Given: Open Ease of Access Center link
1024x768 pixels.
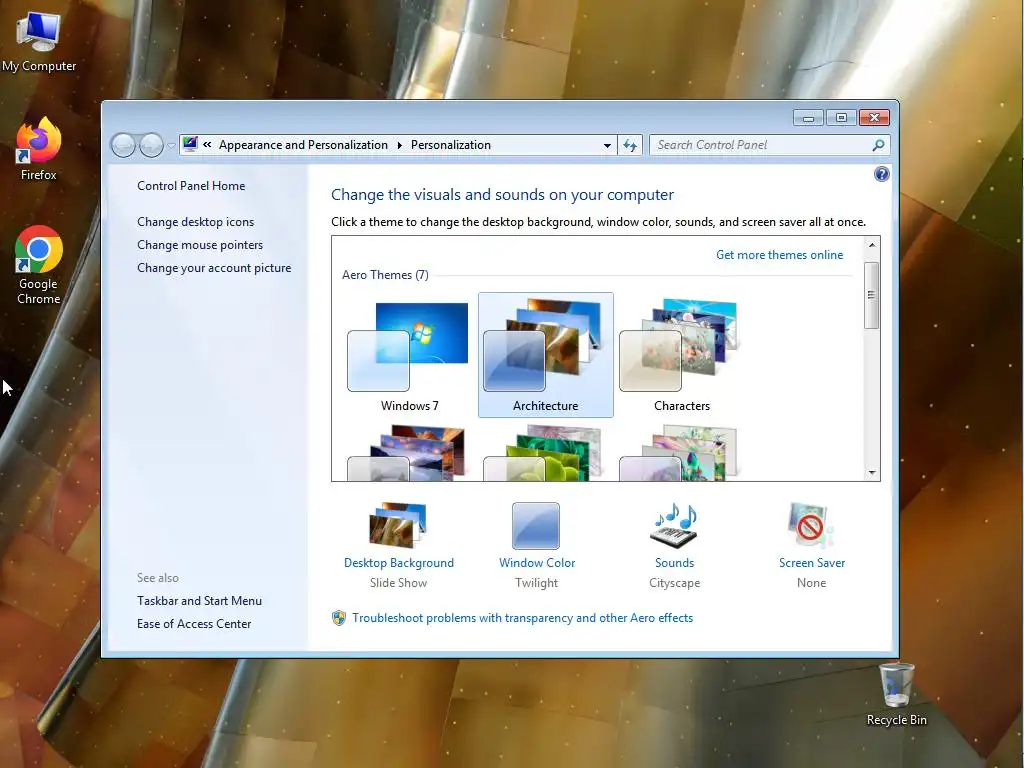Looking at the screenshot, I should point(194,624).
